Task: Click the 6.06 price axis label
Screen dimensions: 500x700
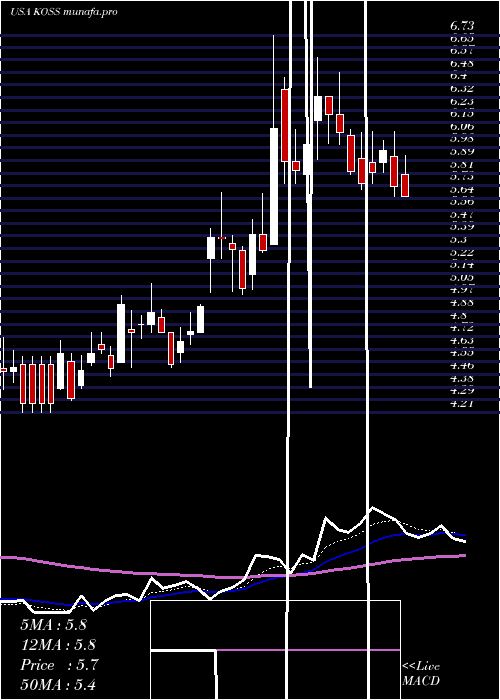Action: click(x=462, y=127)
